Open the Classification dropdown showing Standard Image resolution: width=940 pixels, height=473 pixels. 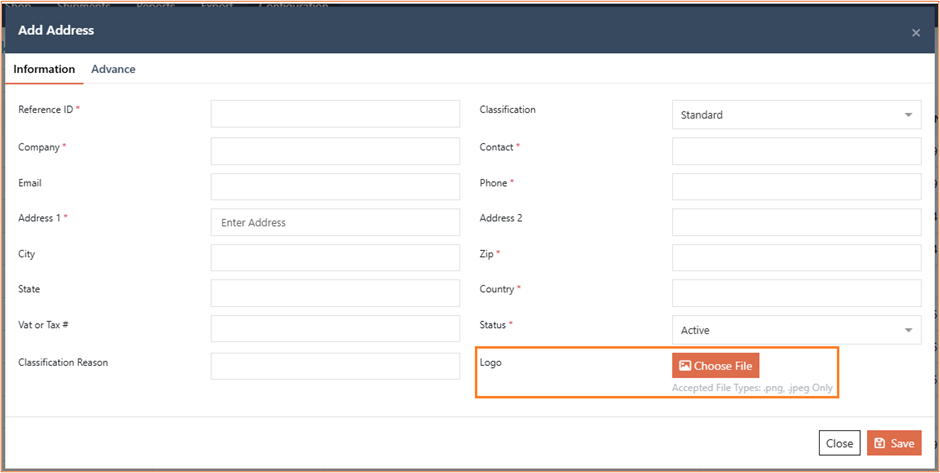coord(796,115)
